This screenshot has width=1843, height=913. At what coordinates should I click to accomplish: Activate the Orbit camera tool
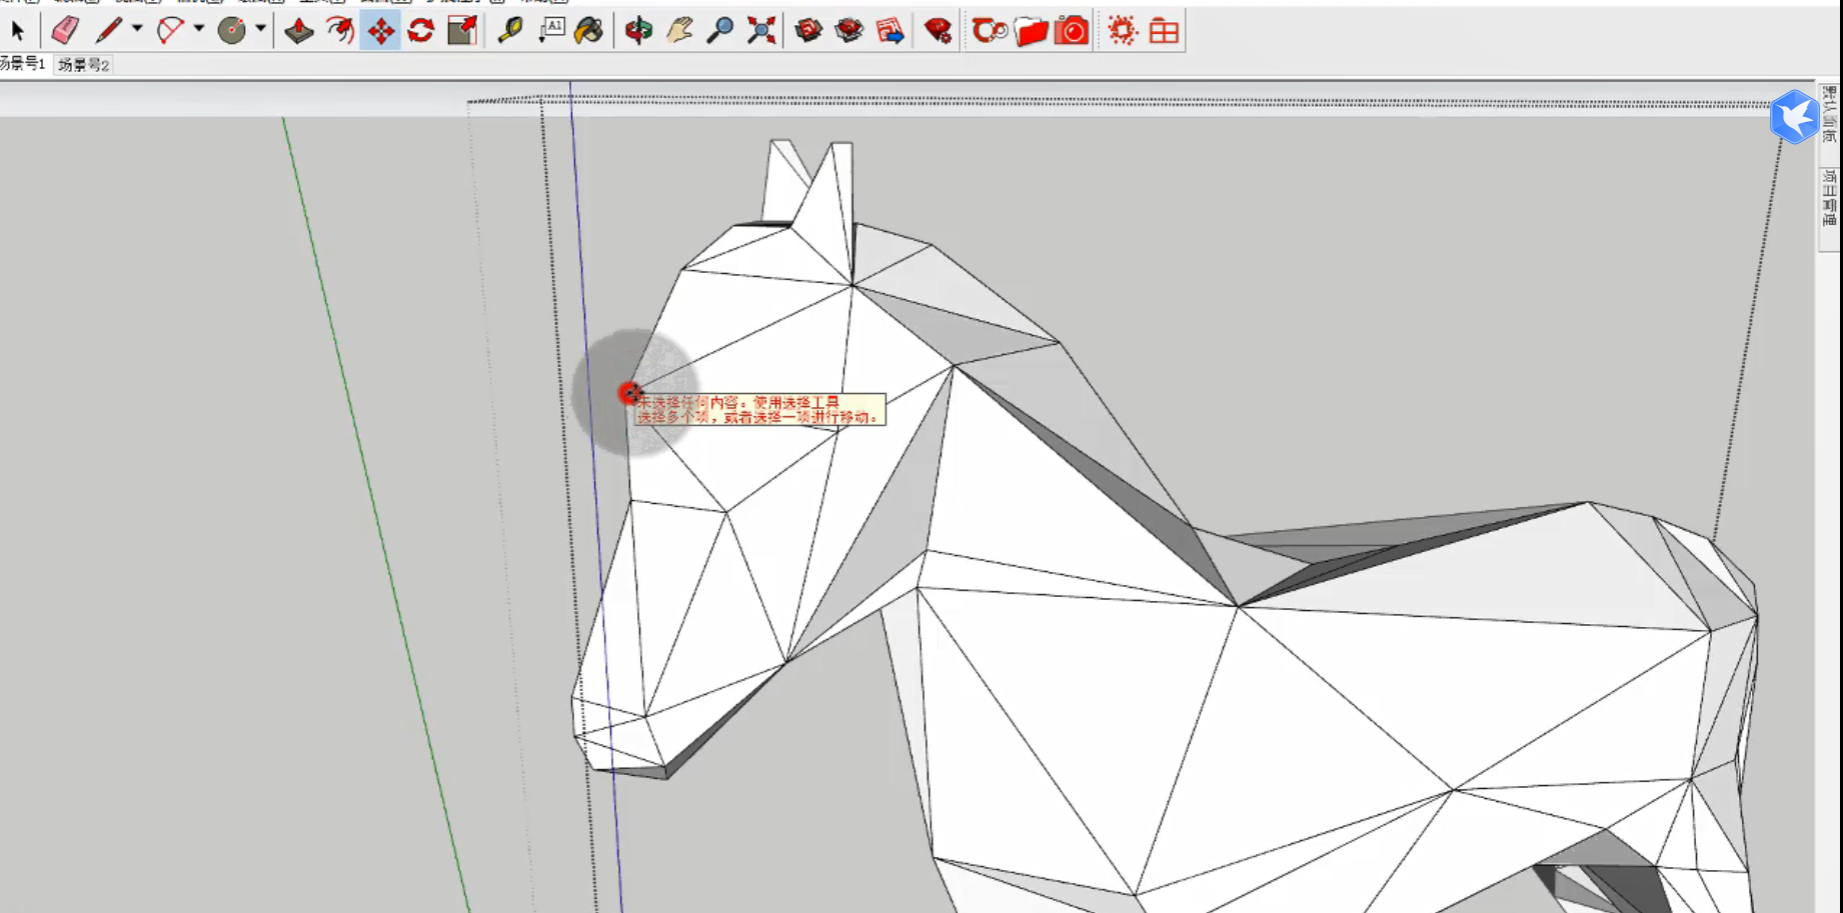click(638, 31)
